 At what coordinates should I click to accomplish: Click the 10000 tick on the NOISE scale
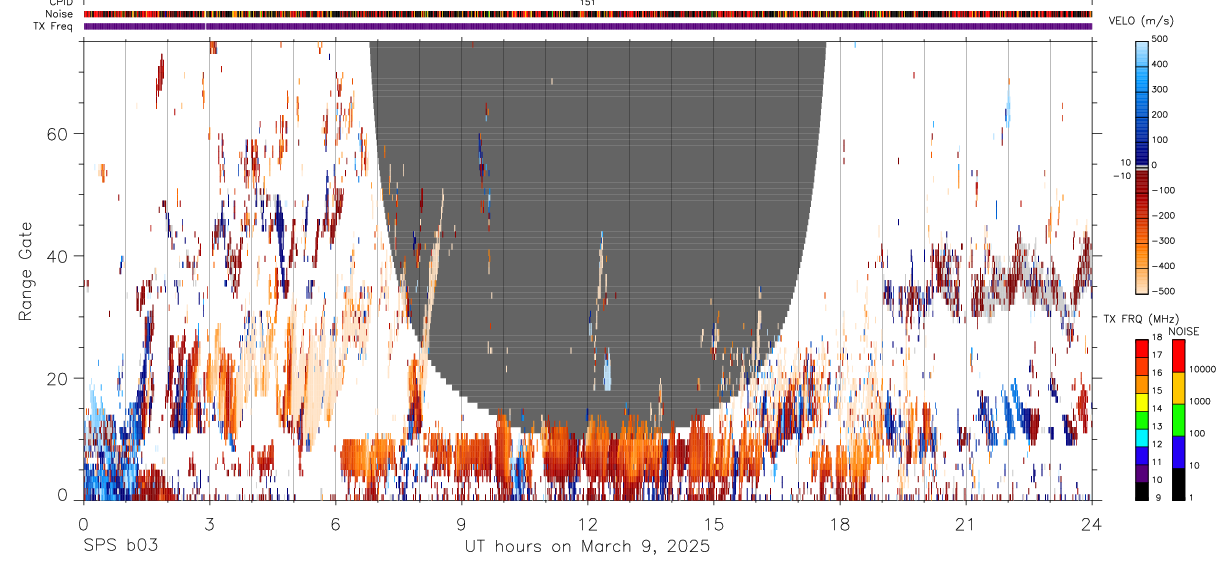(x=1202, y=370)
